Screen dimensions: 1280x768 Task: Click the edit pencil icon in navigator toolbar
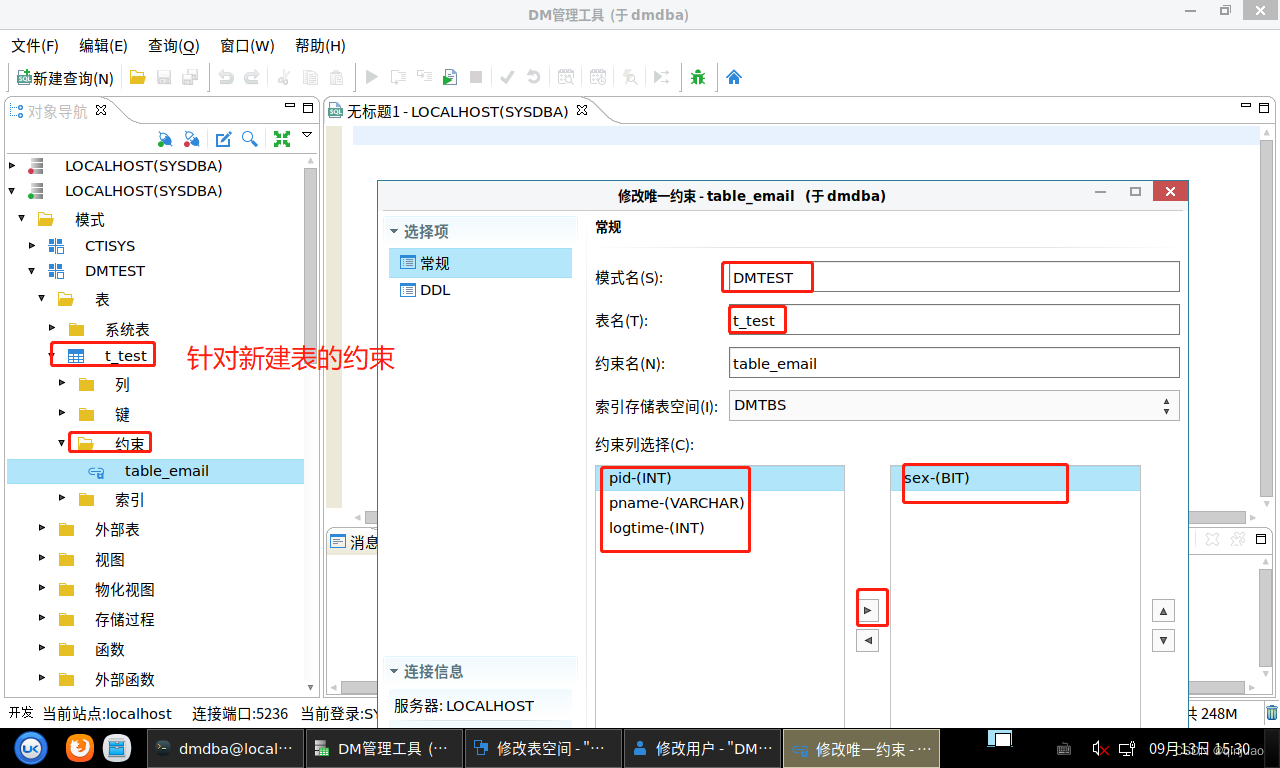(224, 139)
